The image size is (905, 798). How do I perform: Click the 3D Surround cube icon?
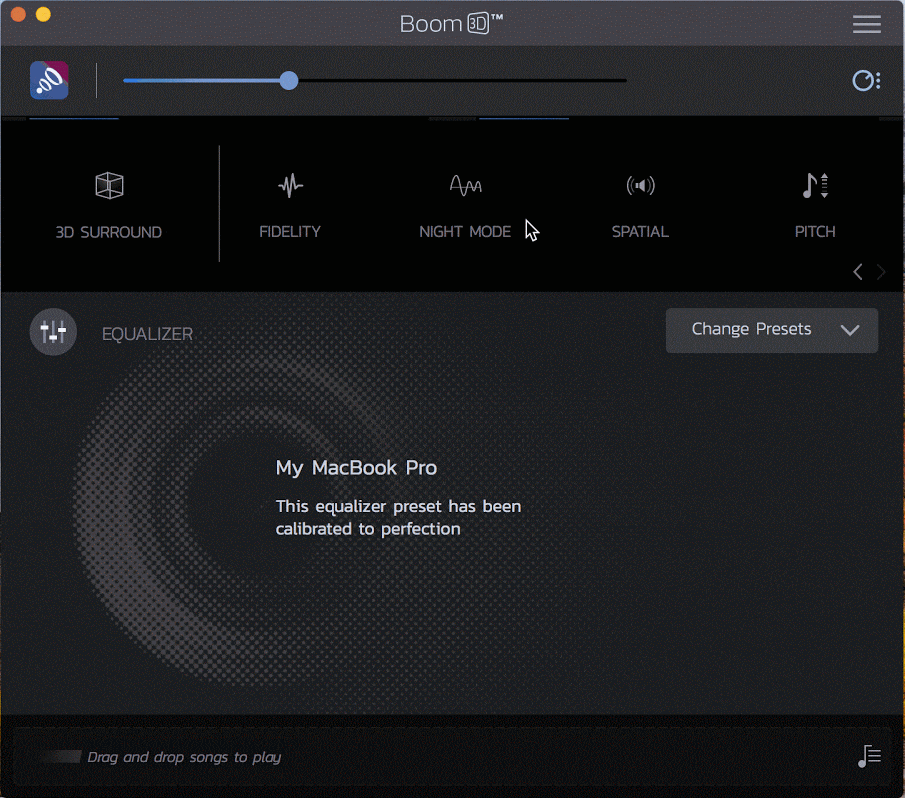(x=109, y=185)
